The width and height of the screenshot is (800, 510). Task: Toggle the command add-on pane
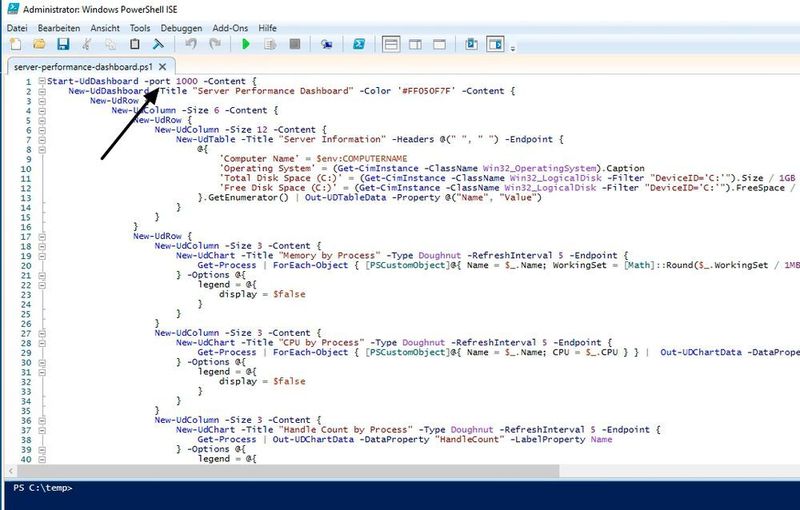click(495, 44)
